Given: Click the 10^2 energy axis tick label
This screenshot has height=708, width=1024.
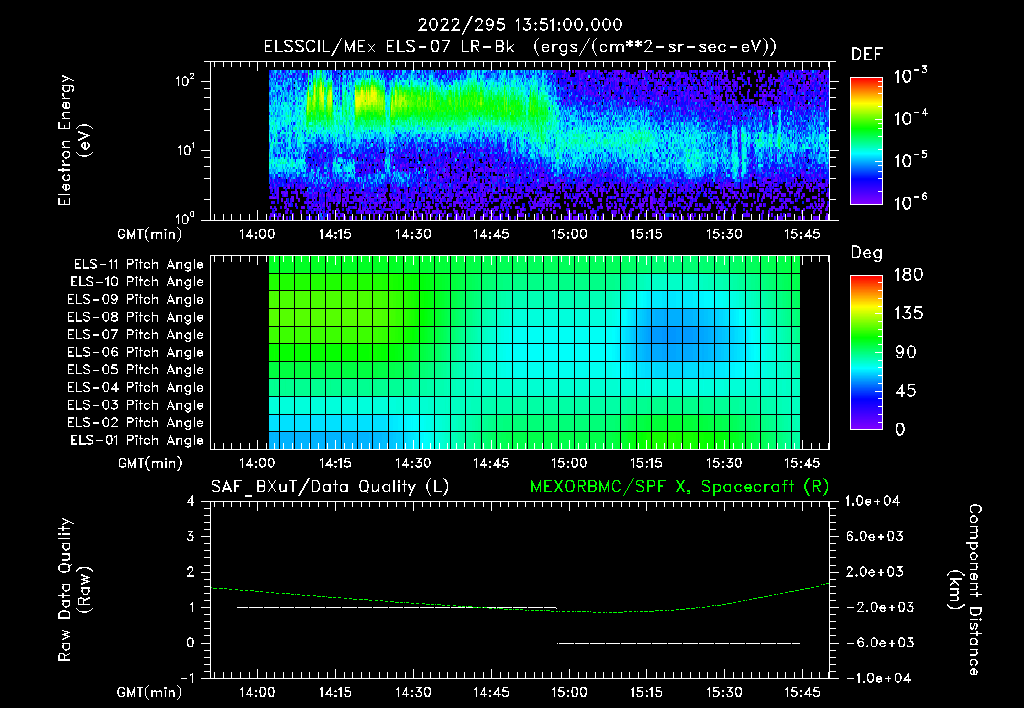Looking at the screenshot, I should click(185, 81).
